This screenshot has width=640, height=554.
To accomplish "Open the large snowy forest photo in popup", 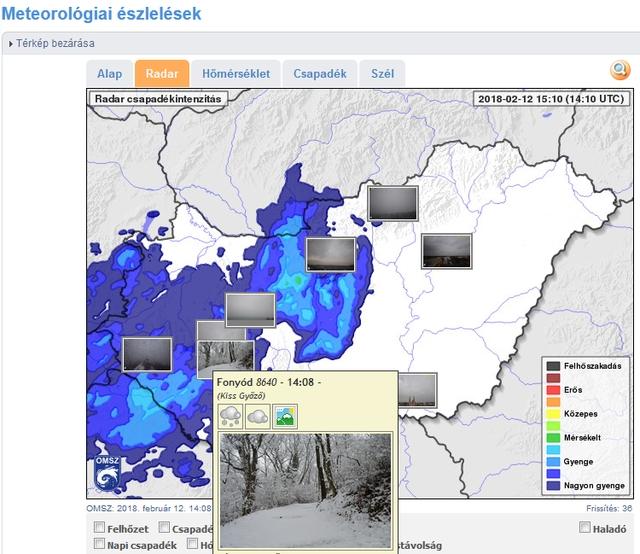I will click(x=305, y=490).
